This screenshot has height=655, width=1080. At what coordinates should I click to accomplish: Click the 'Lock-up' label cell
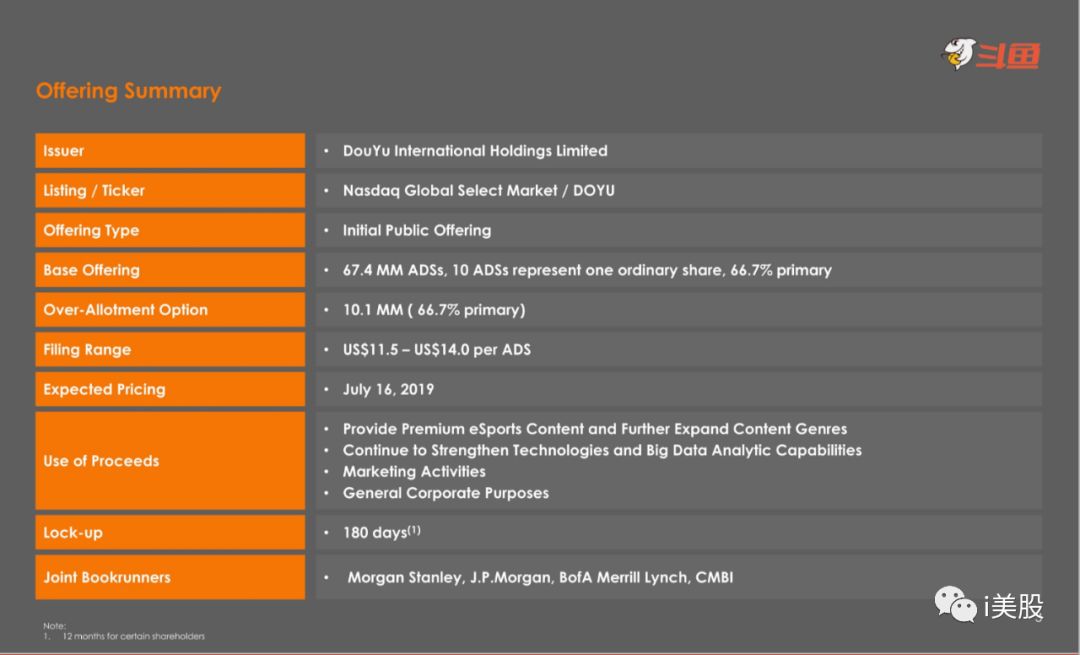pyautogui.click(x=170, y=532)
